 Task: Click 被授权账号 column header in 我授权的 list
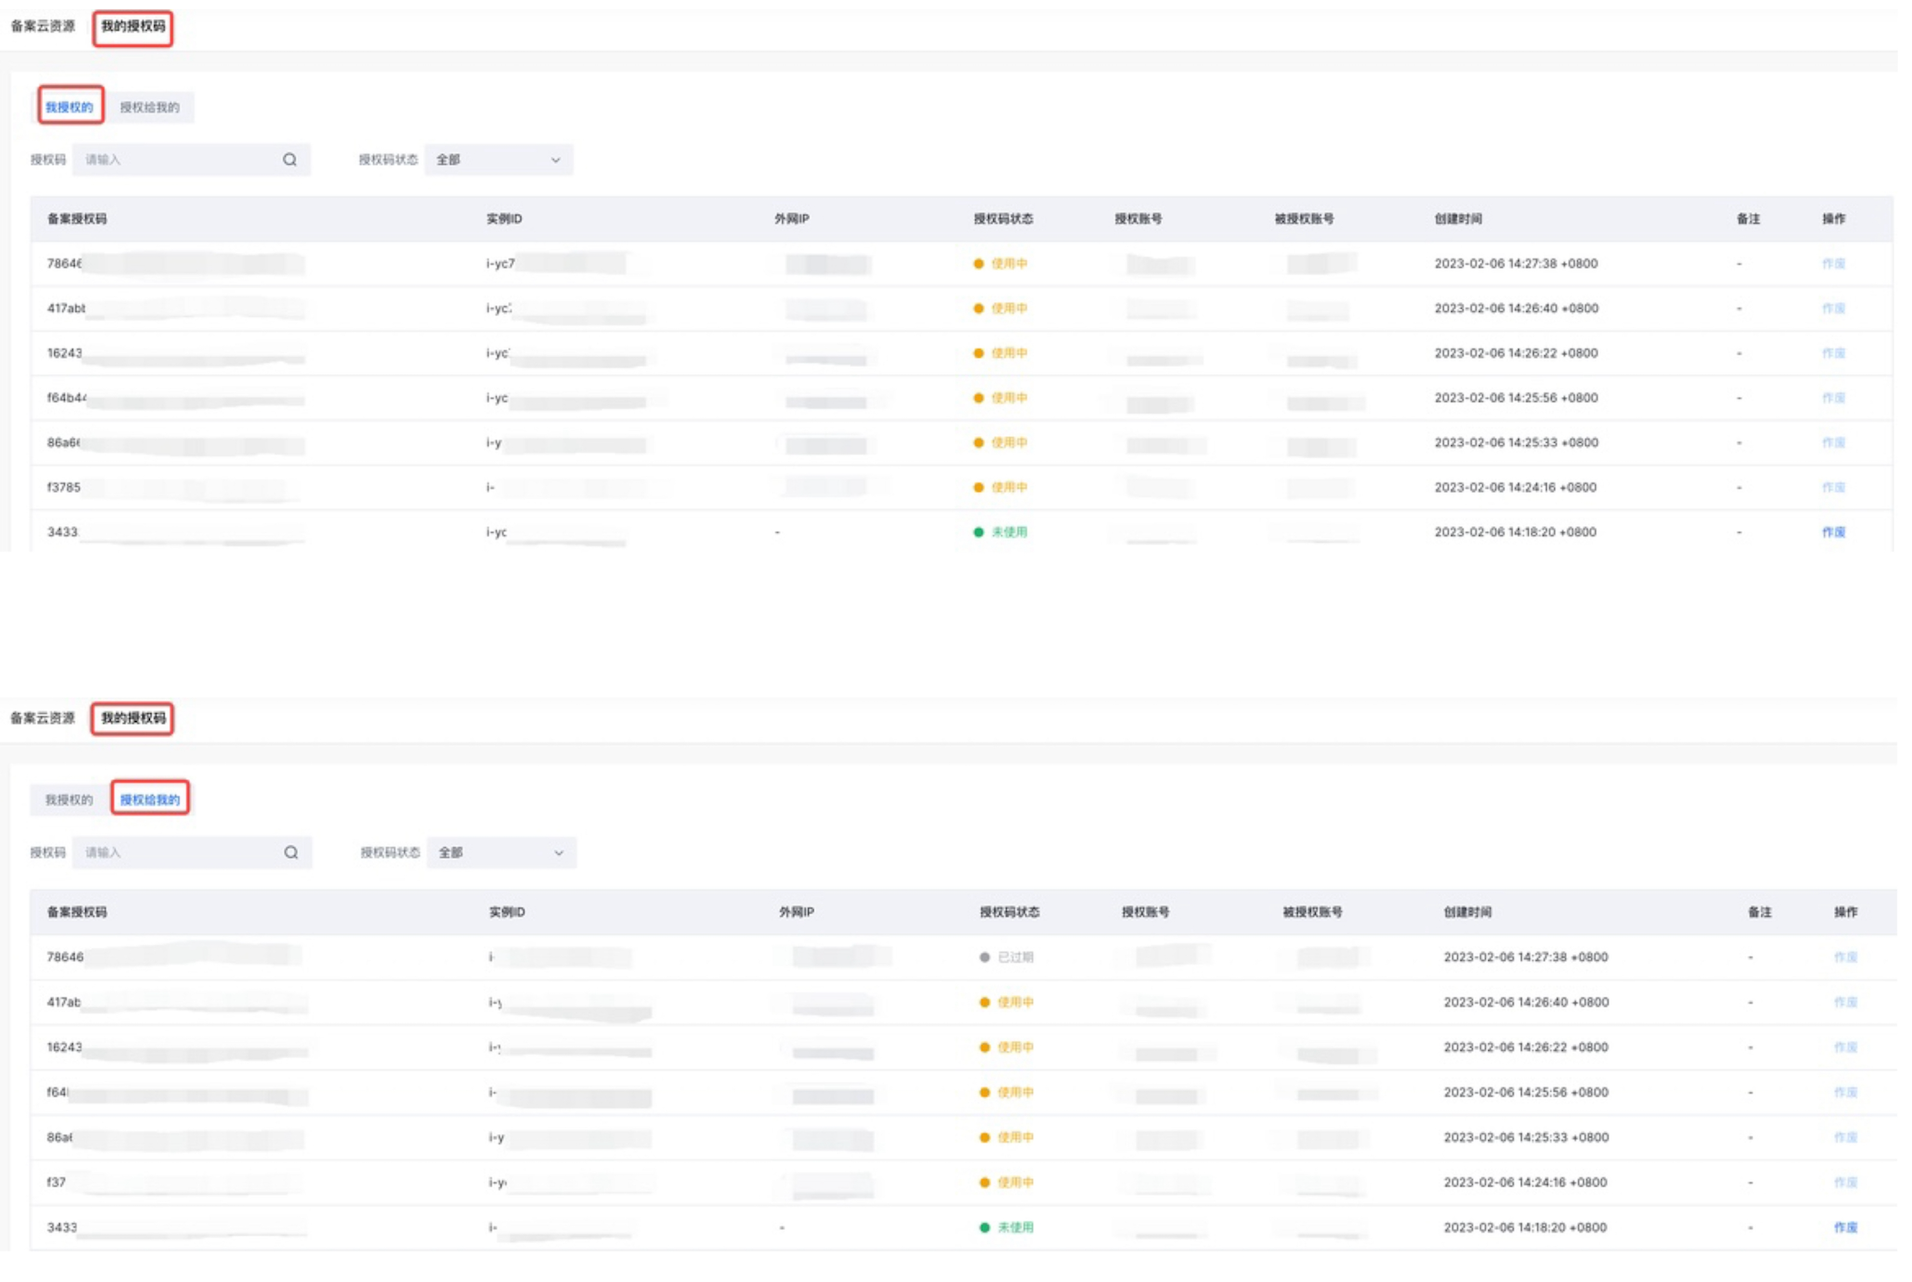coord(1304,218)
